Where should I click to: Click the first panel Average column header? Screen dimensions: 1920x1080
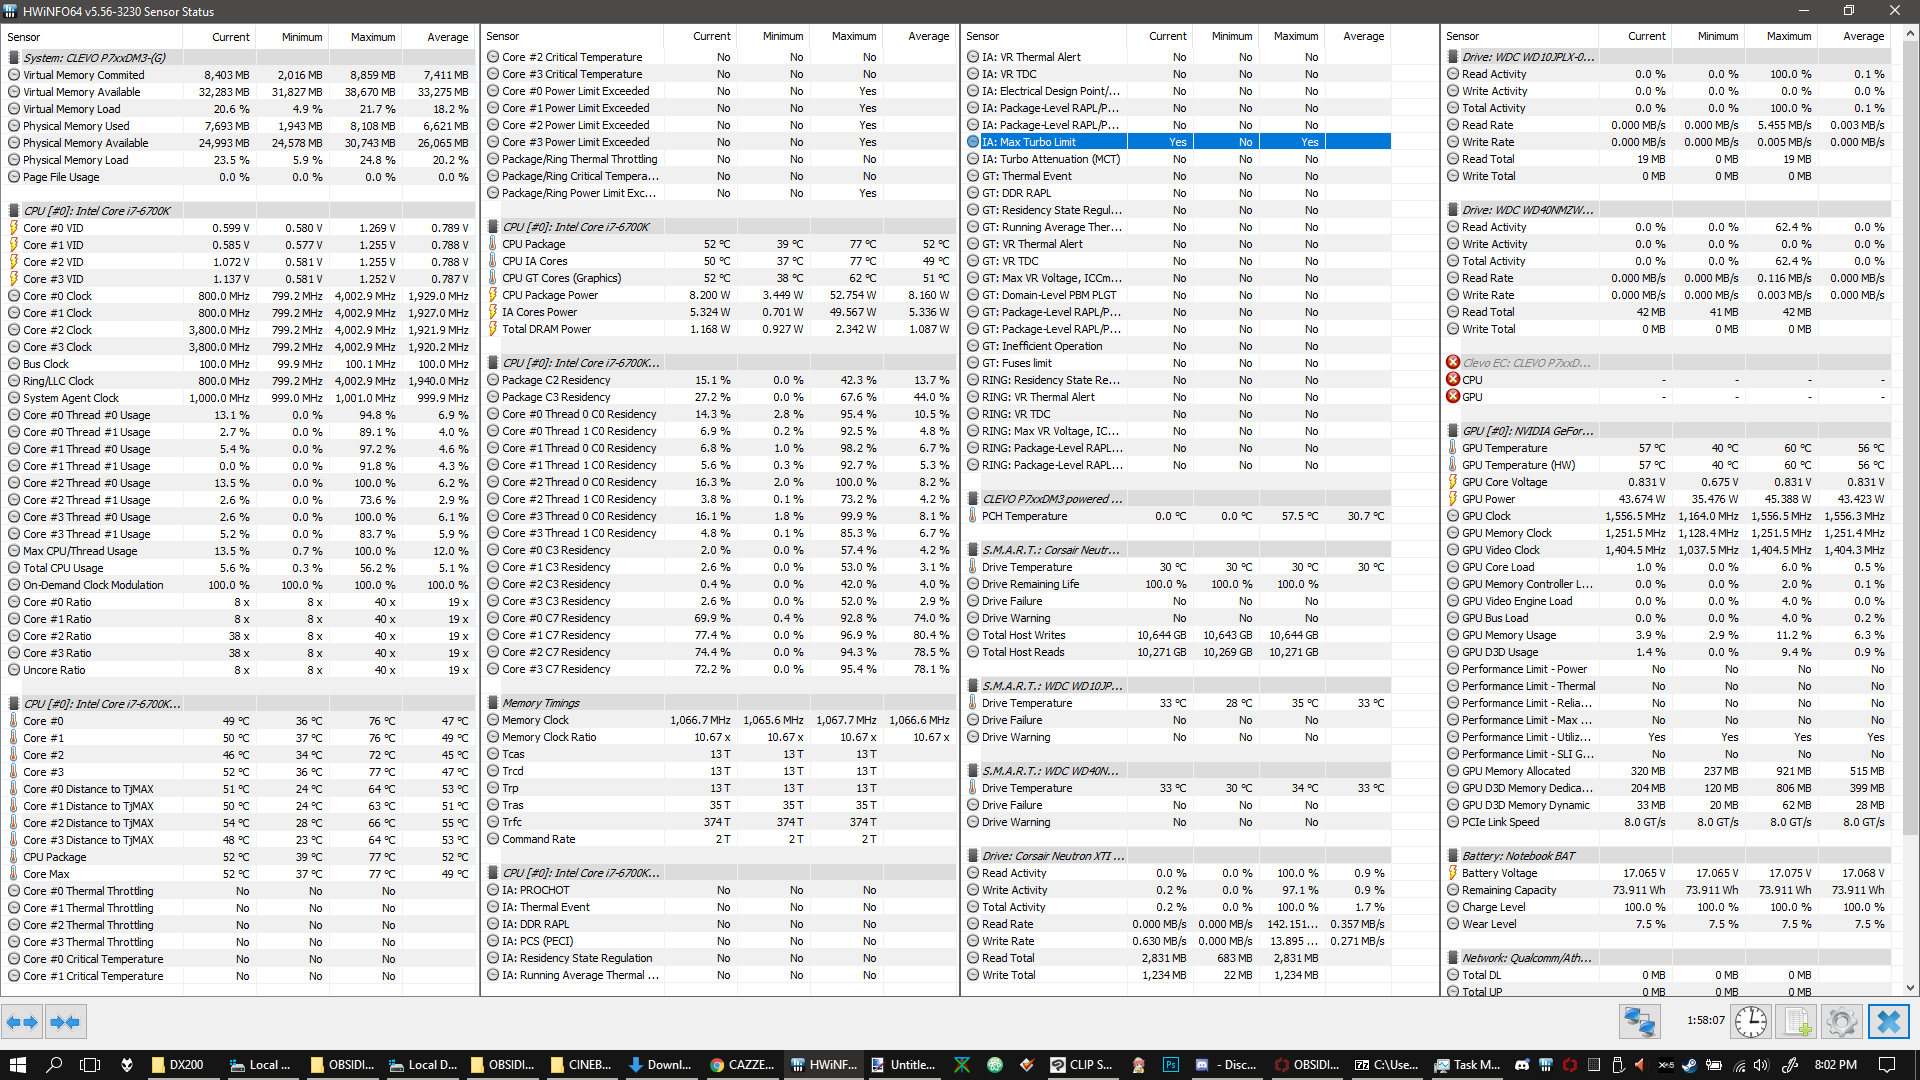(x=437, y=37)
